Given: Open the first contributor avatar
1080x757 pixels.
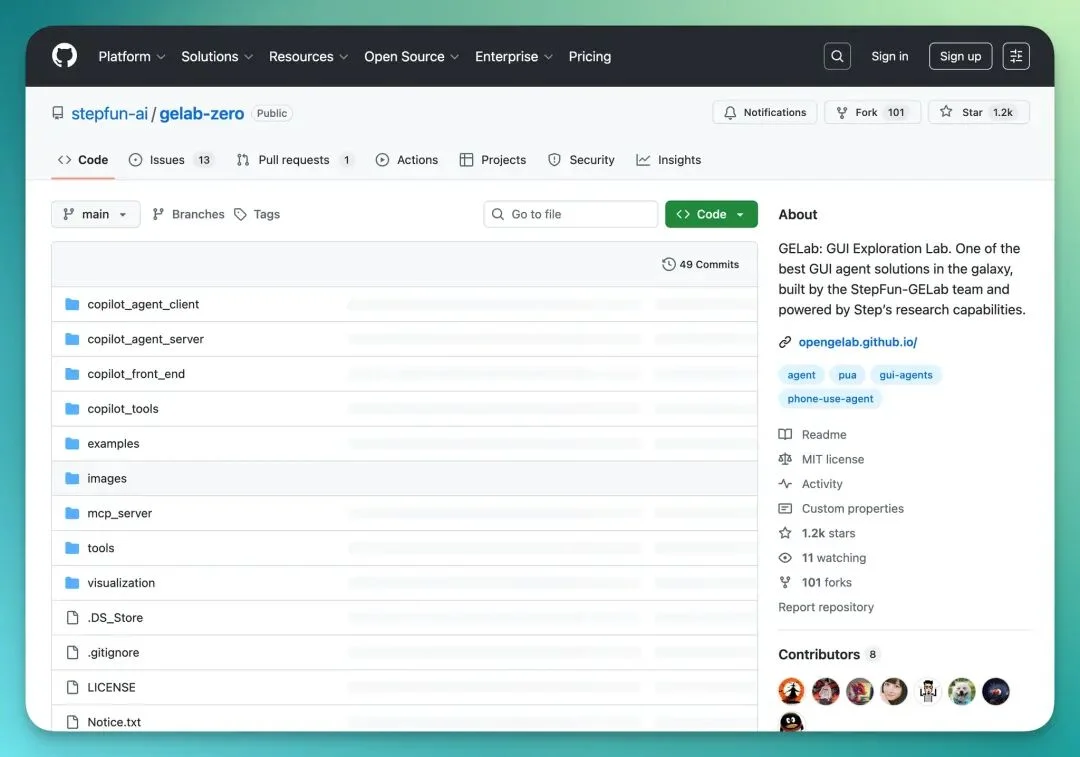Looking at the screenshot, I should coord(792,691).
